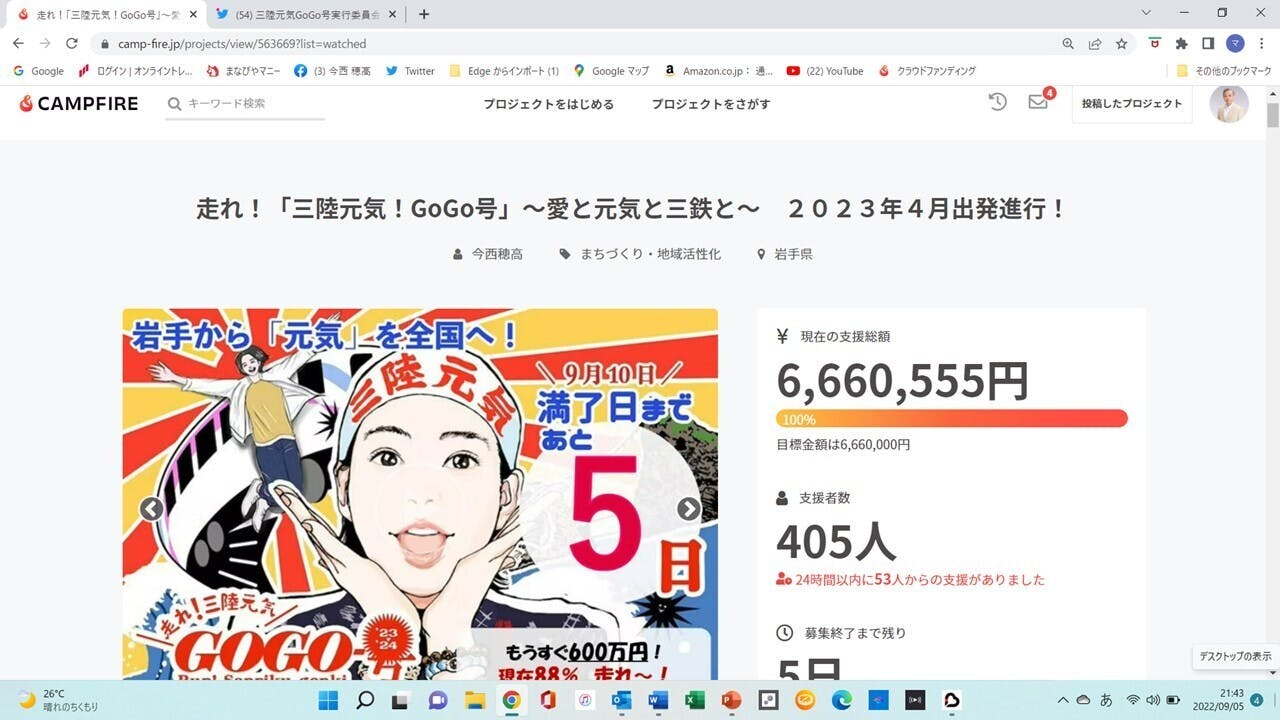Image resolution: width=1280 pixels, height=720 pixels.
Task: Show hidden system tray icons
Action: coord(1063,700)
